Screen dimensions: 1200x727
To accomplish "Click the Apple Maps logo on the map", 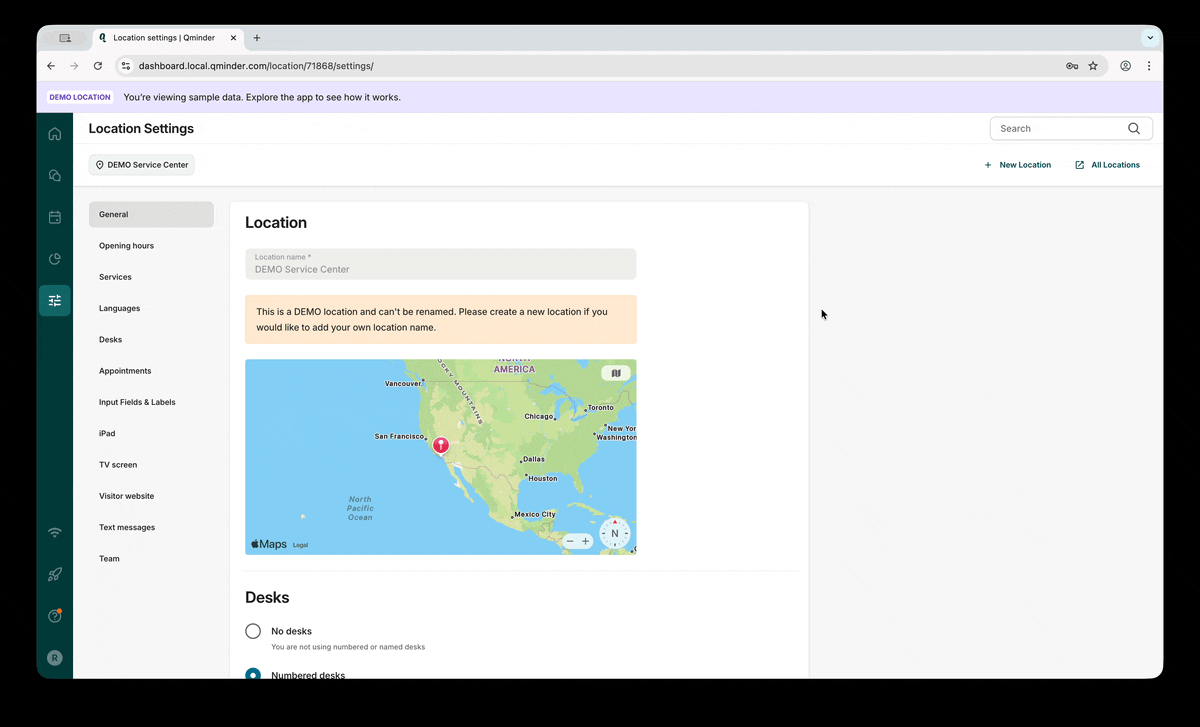I will 269,544.
